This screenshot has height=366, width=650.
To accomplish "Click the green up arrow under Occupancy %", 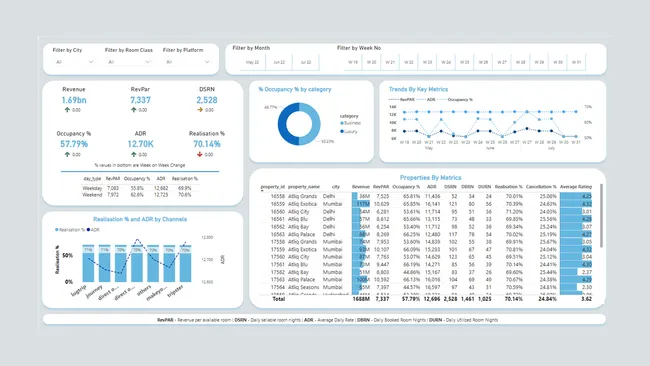I will point(67,154).
